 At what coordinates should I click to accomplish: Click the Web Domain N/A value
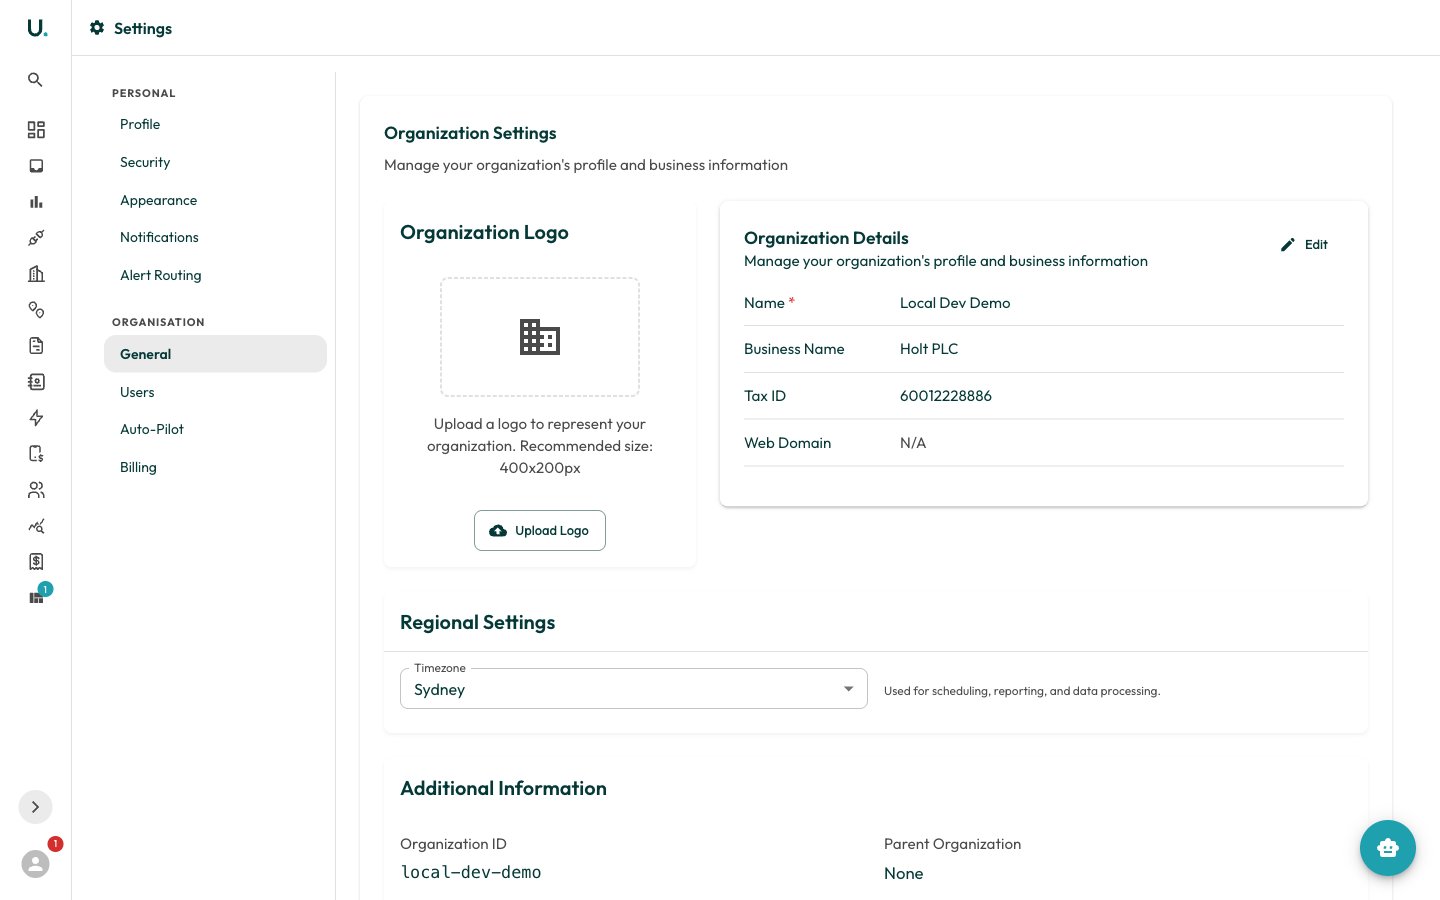click(x=913, y=443)
